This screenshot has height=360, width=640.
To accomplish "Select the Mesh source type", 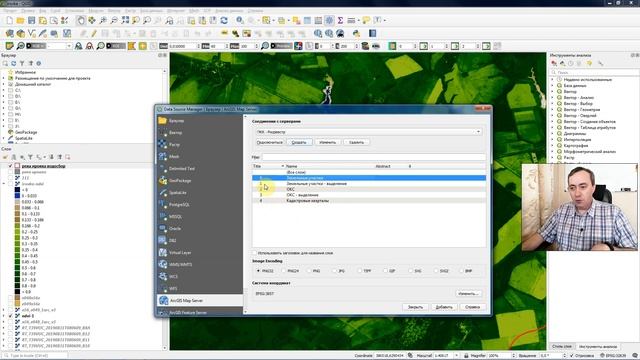I will pos(200,156).
